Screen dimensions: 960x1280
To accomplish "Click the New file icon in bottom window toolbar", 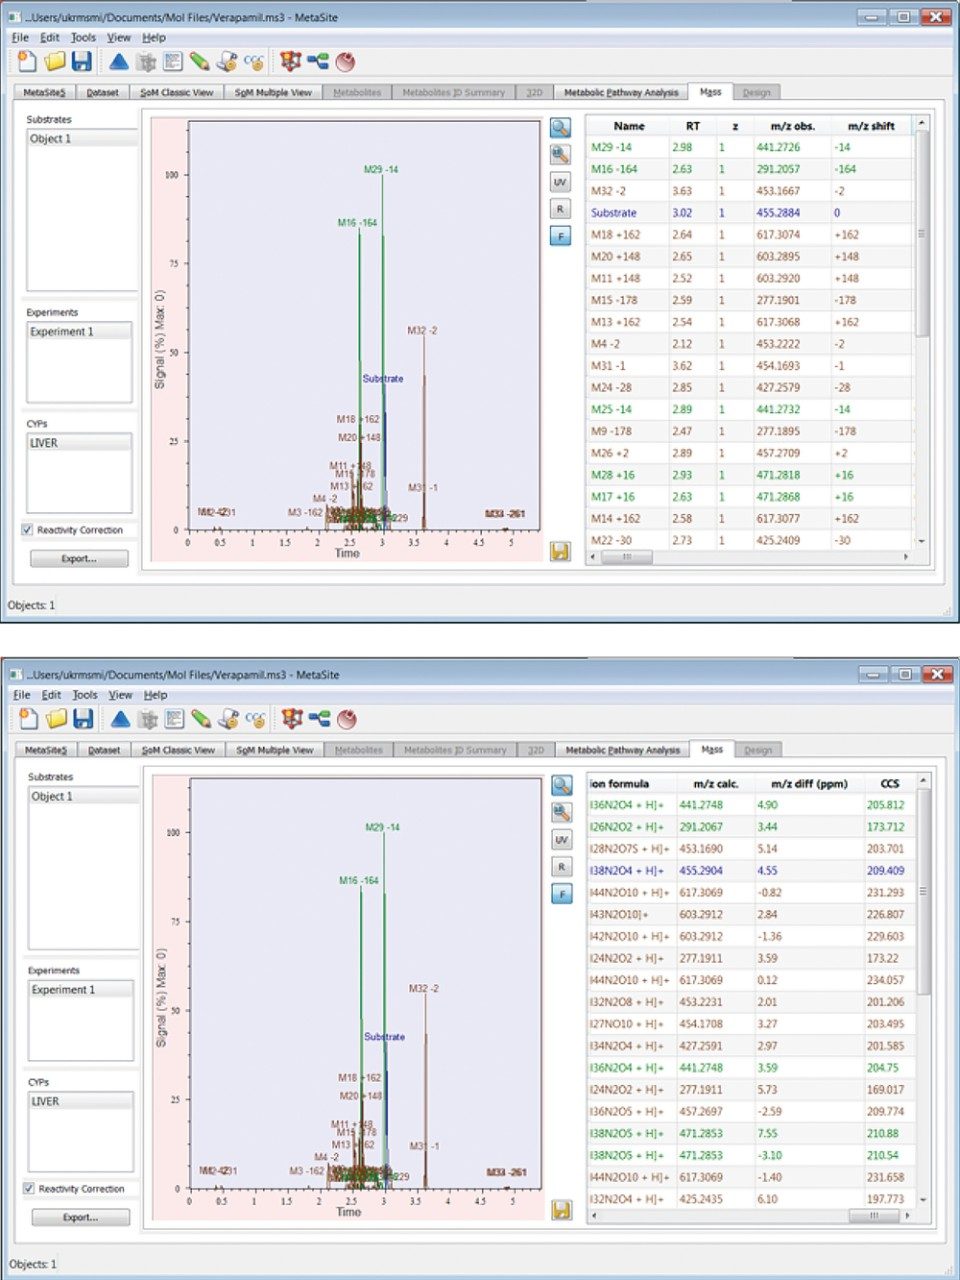I will coord(30,719).
